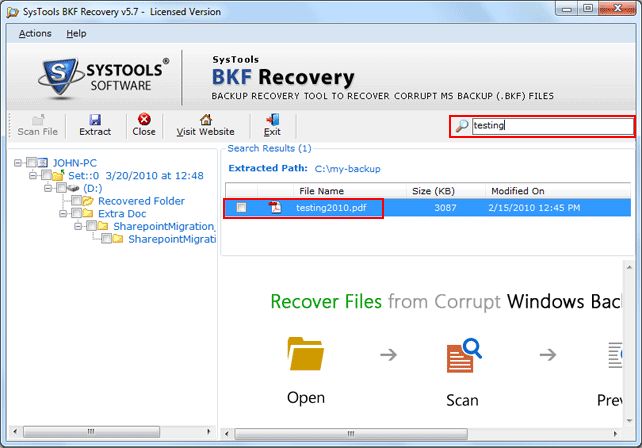The height and width of the screenshot is (448, 642).
Task: Click preview pane scroll up arrow
Action: pyautogui.click(x=629, y=267)
